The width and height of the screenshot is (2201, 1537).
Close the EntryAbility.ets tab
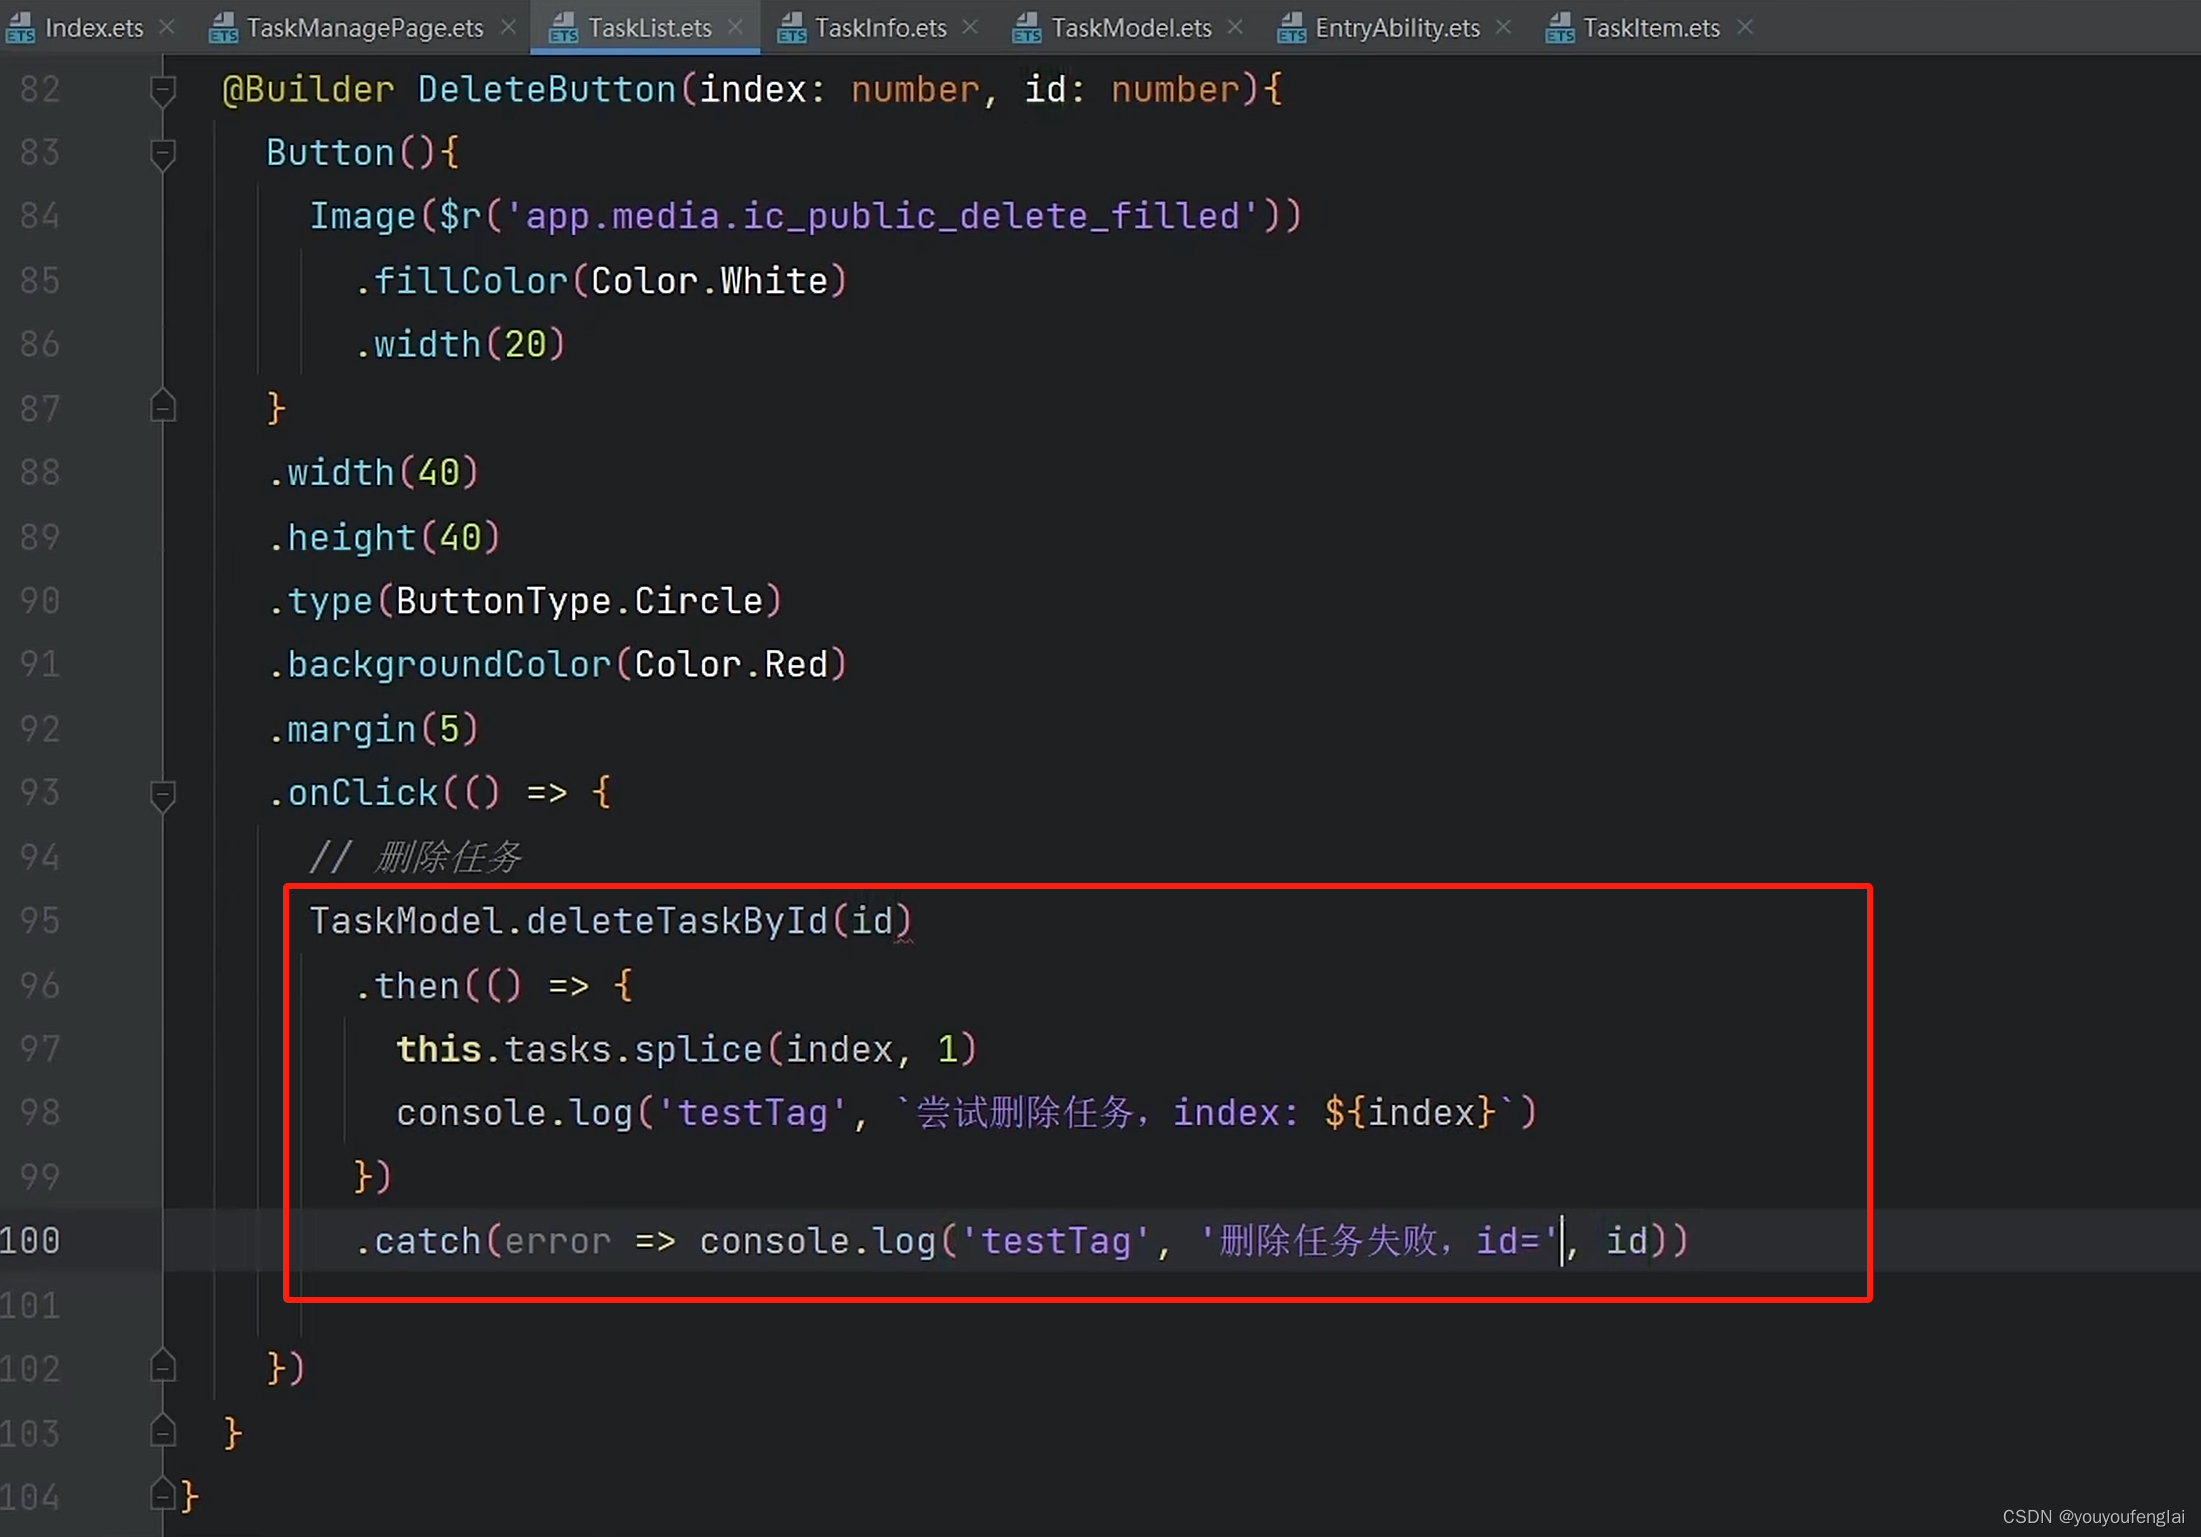pyautogui.click(x=1503, y=28)
